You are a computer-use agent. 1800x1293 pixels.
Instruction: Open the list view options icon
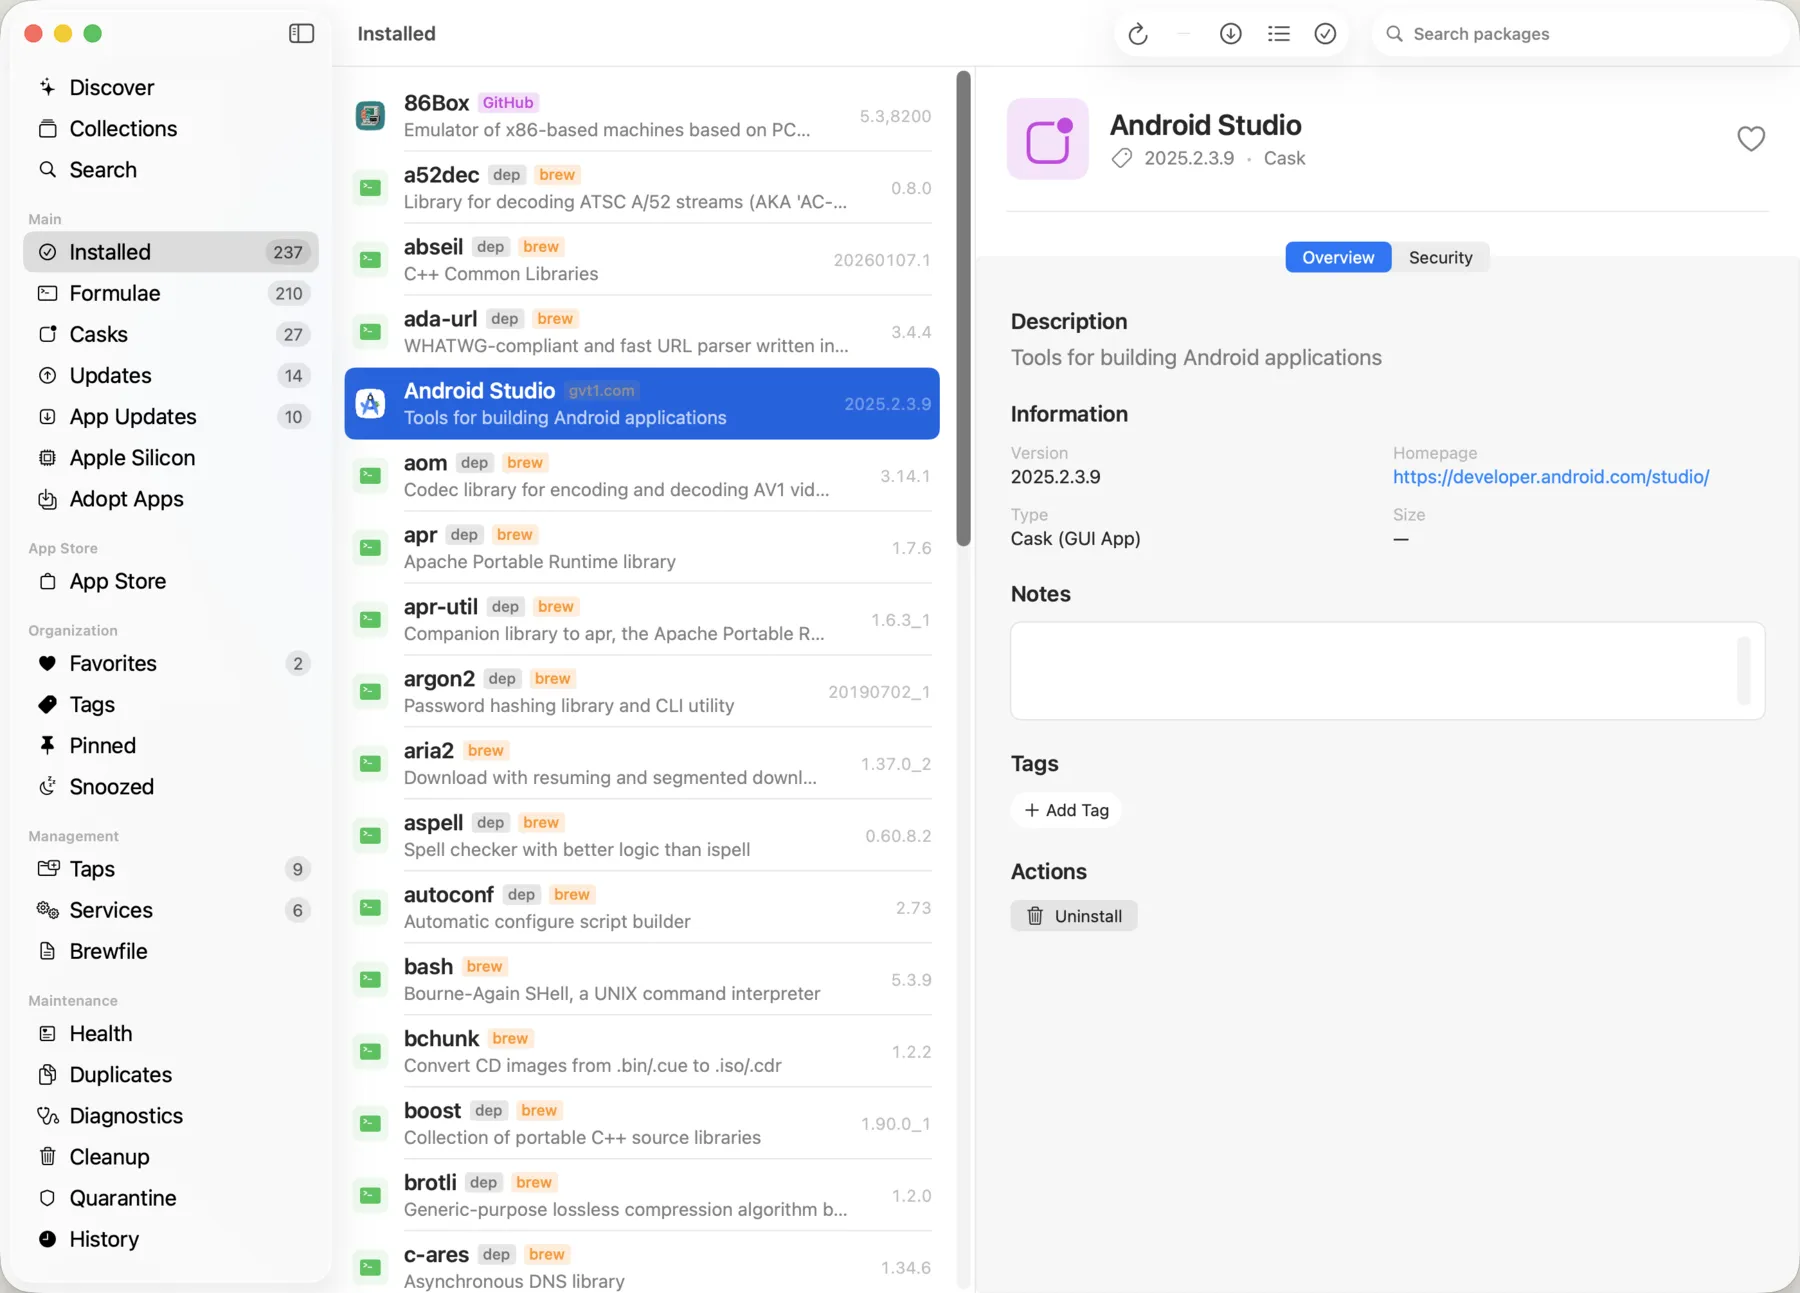[x=1278, y=34]
